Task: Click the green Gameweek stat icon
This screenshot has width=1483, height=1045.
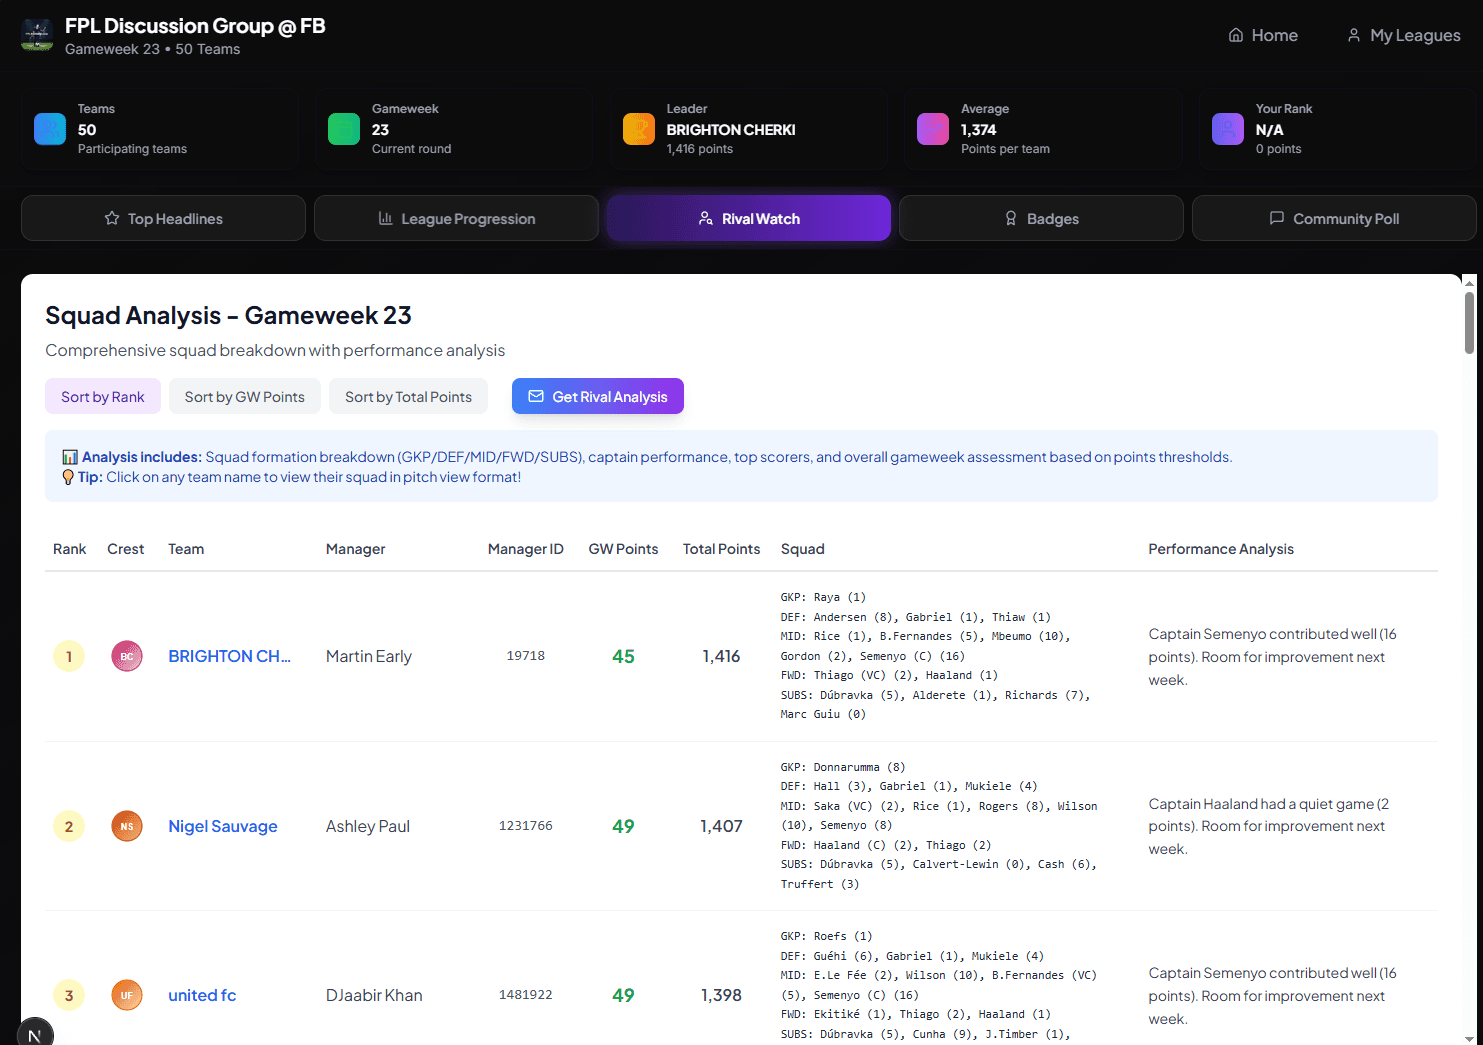Action: click(344, 129)
